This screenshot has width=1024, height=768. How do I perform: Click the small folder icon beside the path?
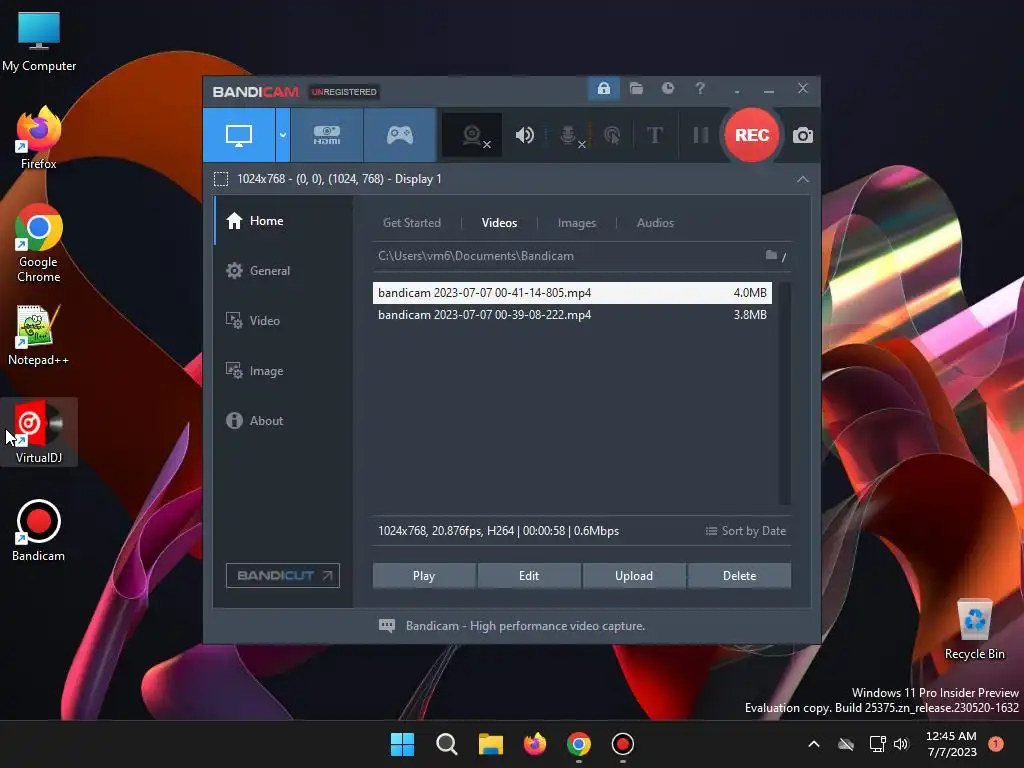[x=771, y=255]
